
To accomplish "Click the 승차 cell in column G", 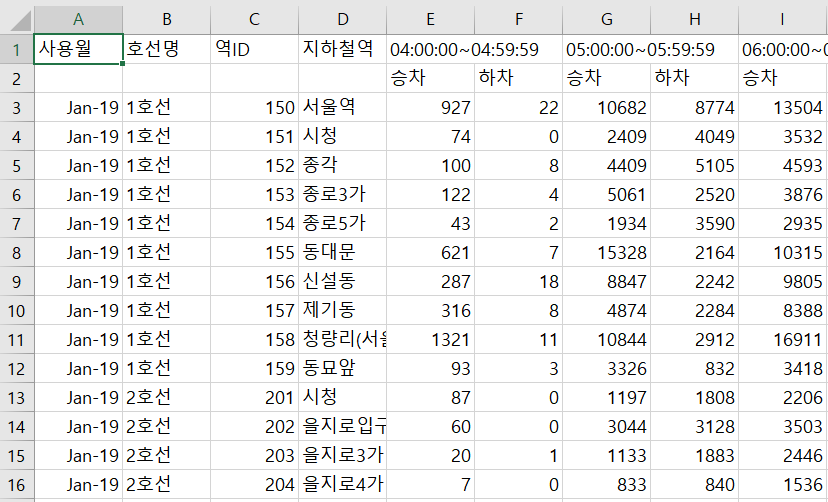I will 606,79.
